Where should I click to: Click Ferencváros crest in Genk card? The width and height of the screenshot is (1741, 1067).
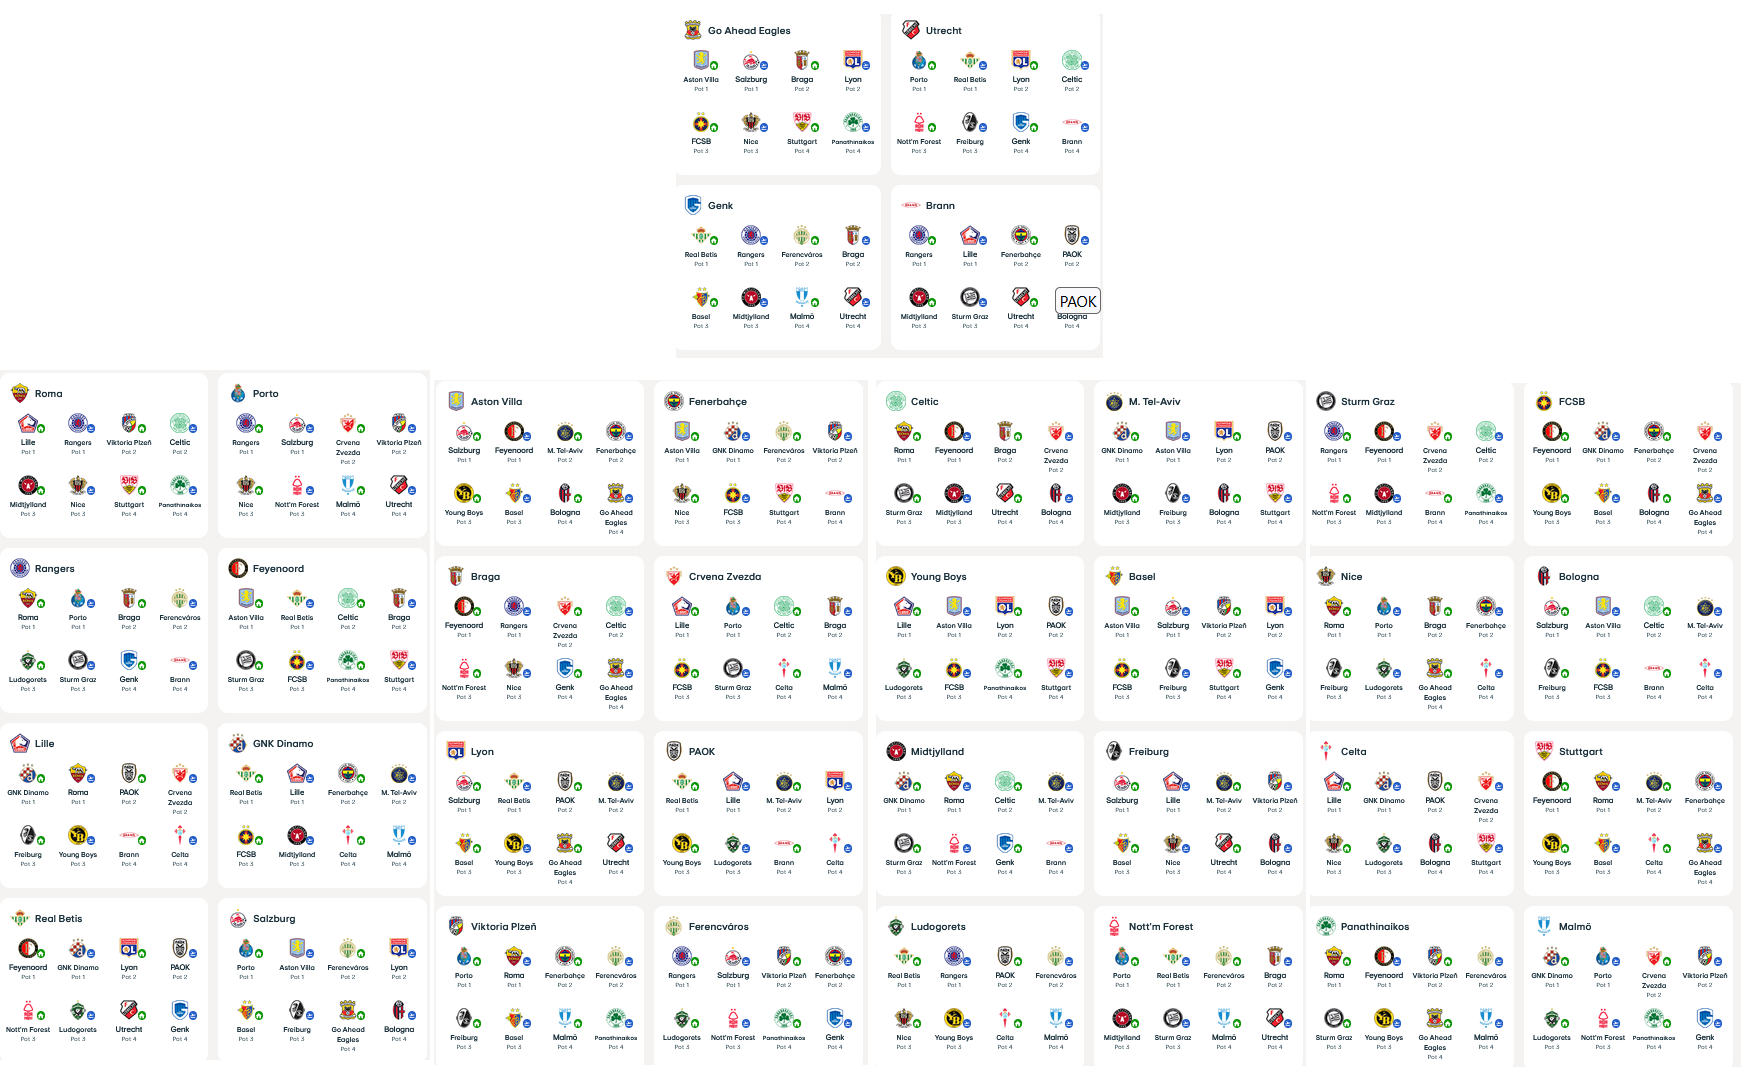(800, 236)
